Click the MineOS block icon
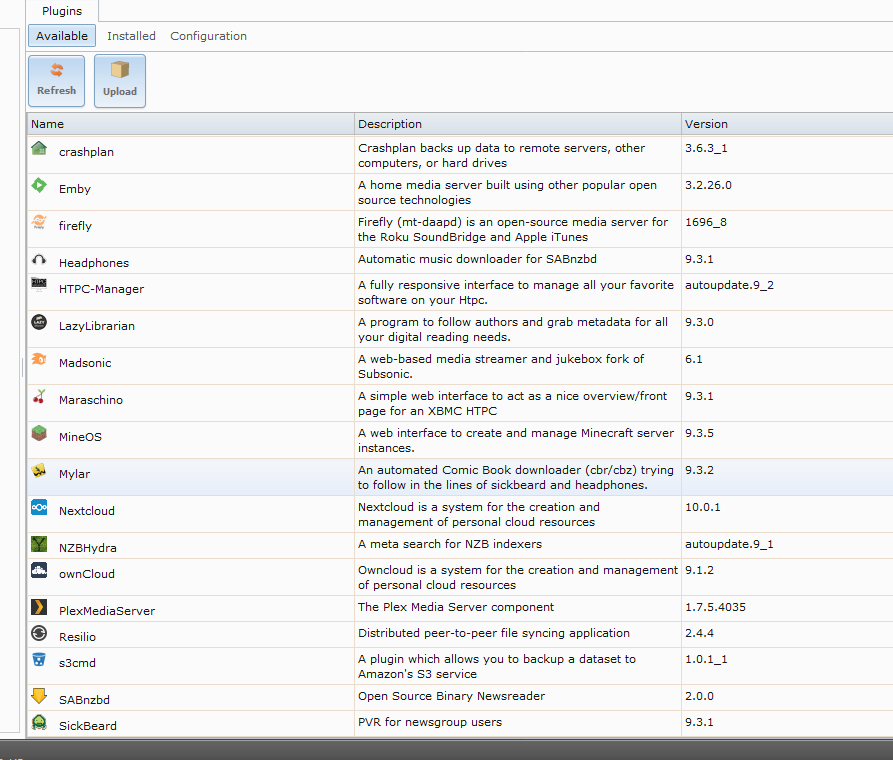The image size is (893, 760). [x=39, y=433]
